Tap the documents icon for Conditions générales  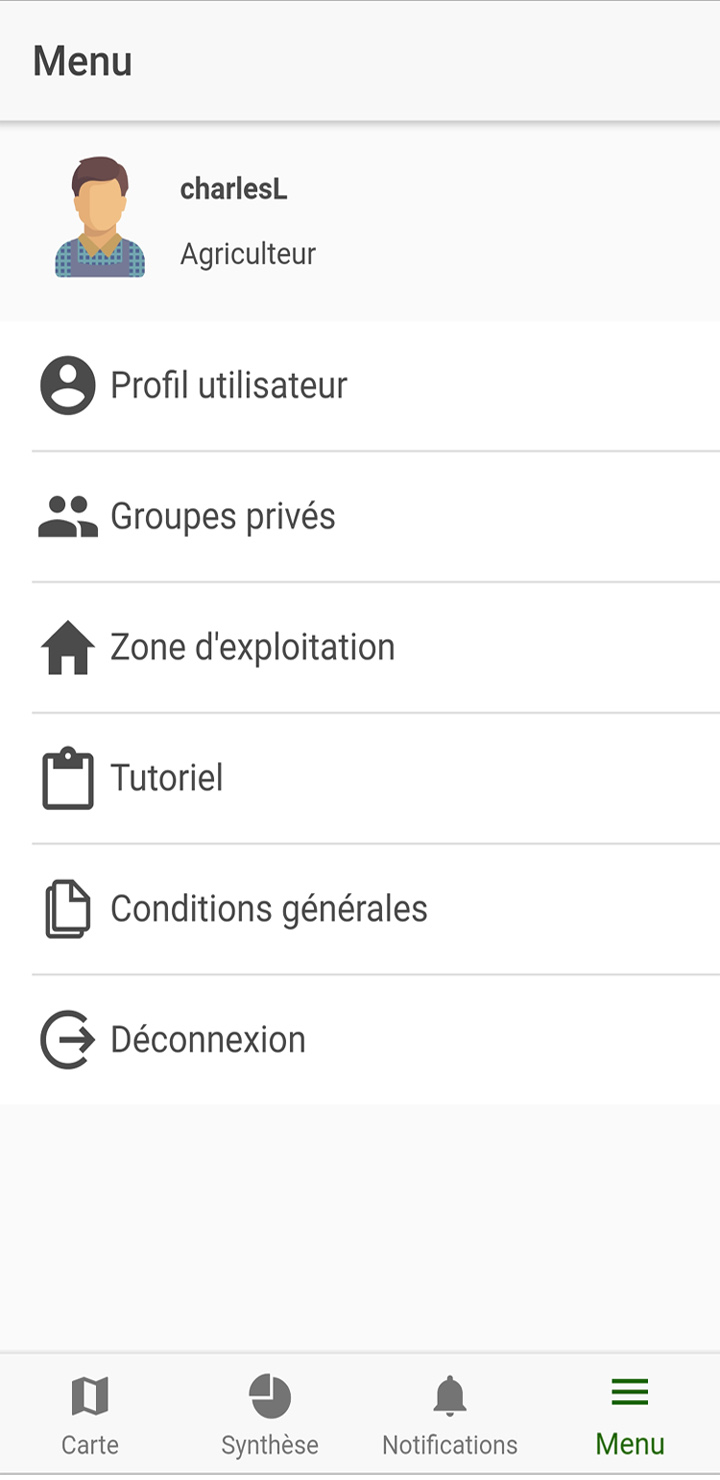pyautogui.click(x=68, y=909)
